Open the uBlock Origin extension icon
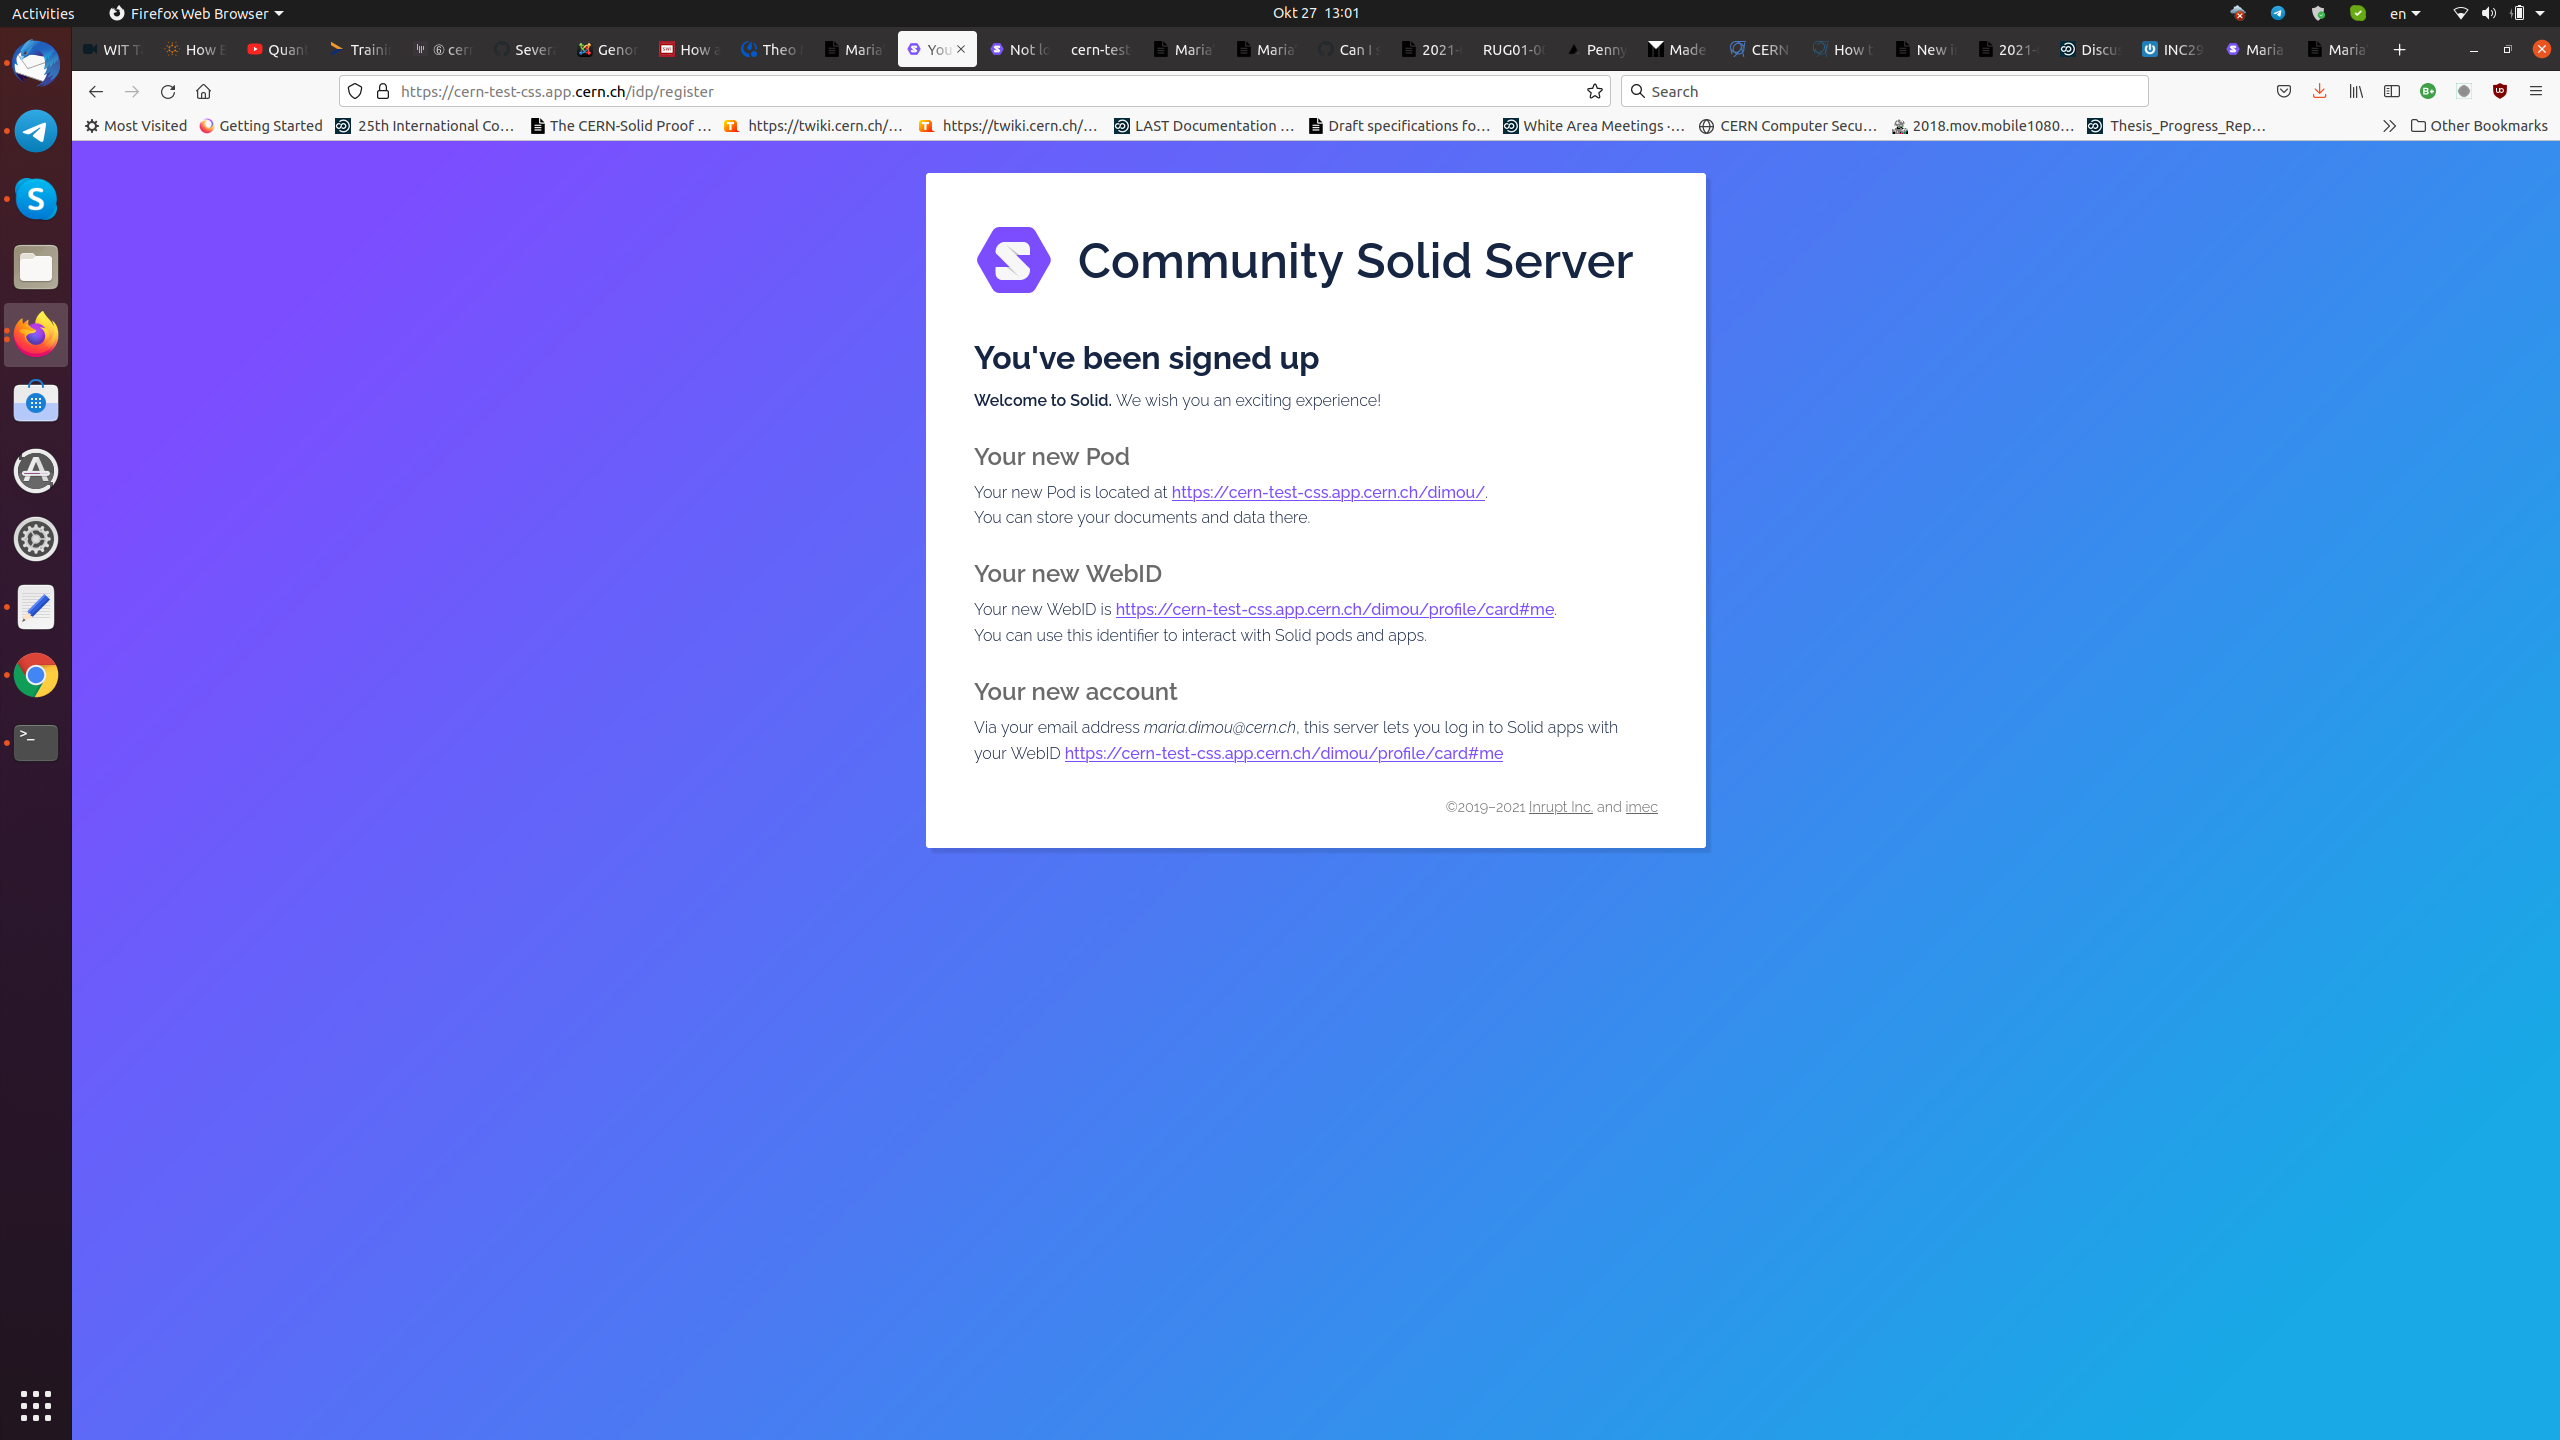 click(2499, 91)
